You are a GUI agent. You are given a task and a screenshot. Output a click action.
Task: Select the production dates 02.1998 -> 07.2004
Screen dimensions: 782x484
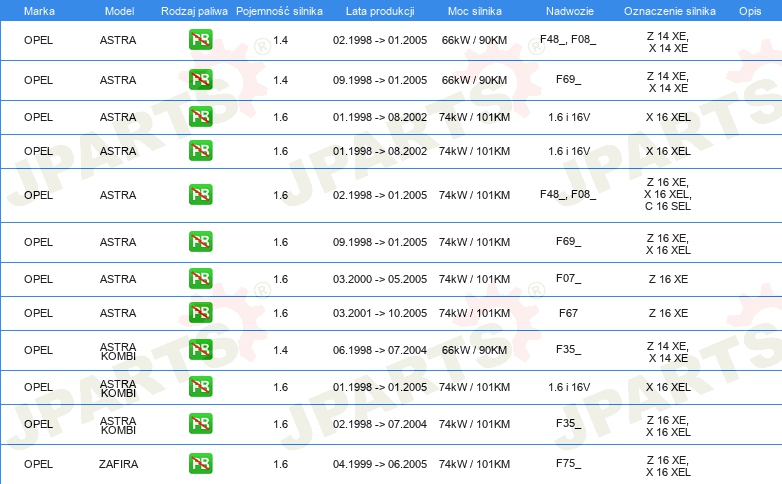click(380, 424)
